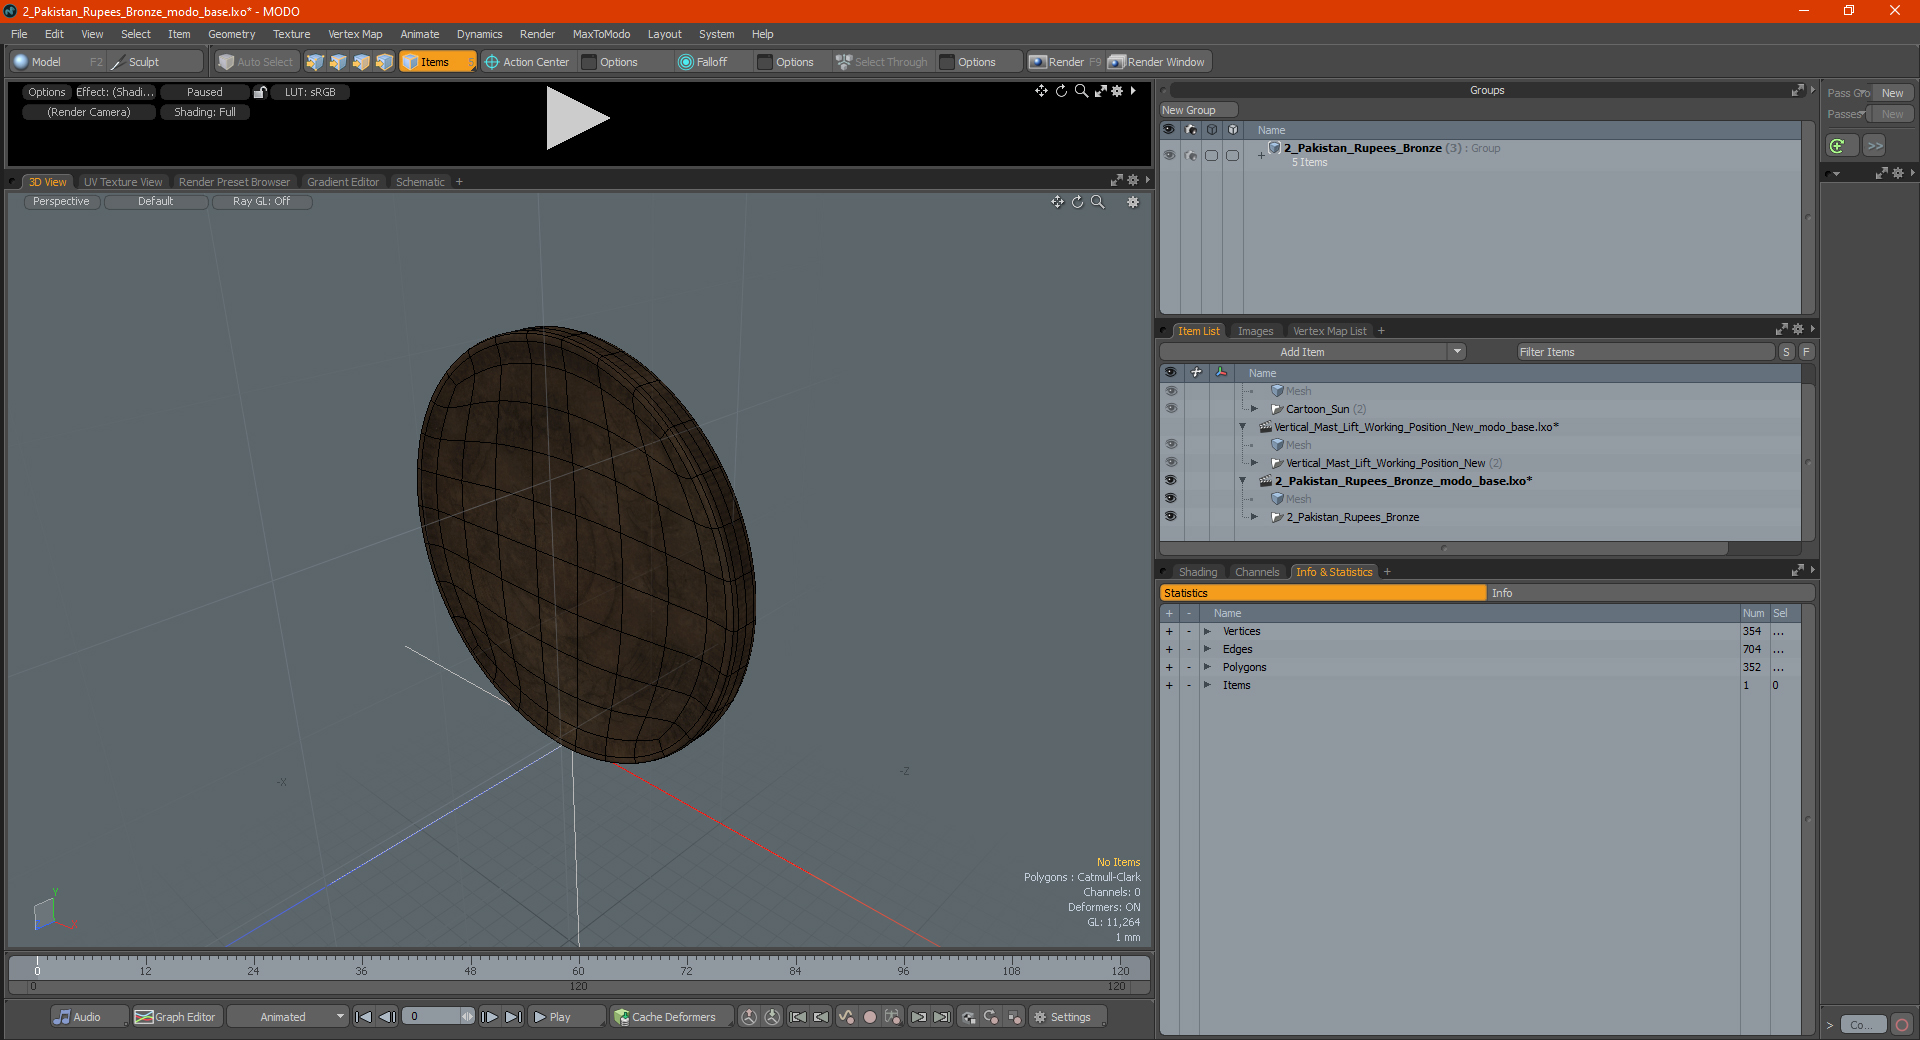Click the 3D viewport pan move icon
Viewport: 1920px width, 1040px height.
[1057, 202]
